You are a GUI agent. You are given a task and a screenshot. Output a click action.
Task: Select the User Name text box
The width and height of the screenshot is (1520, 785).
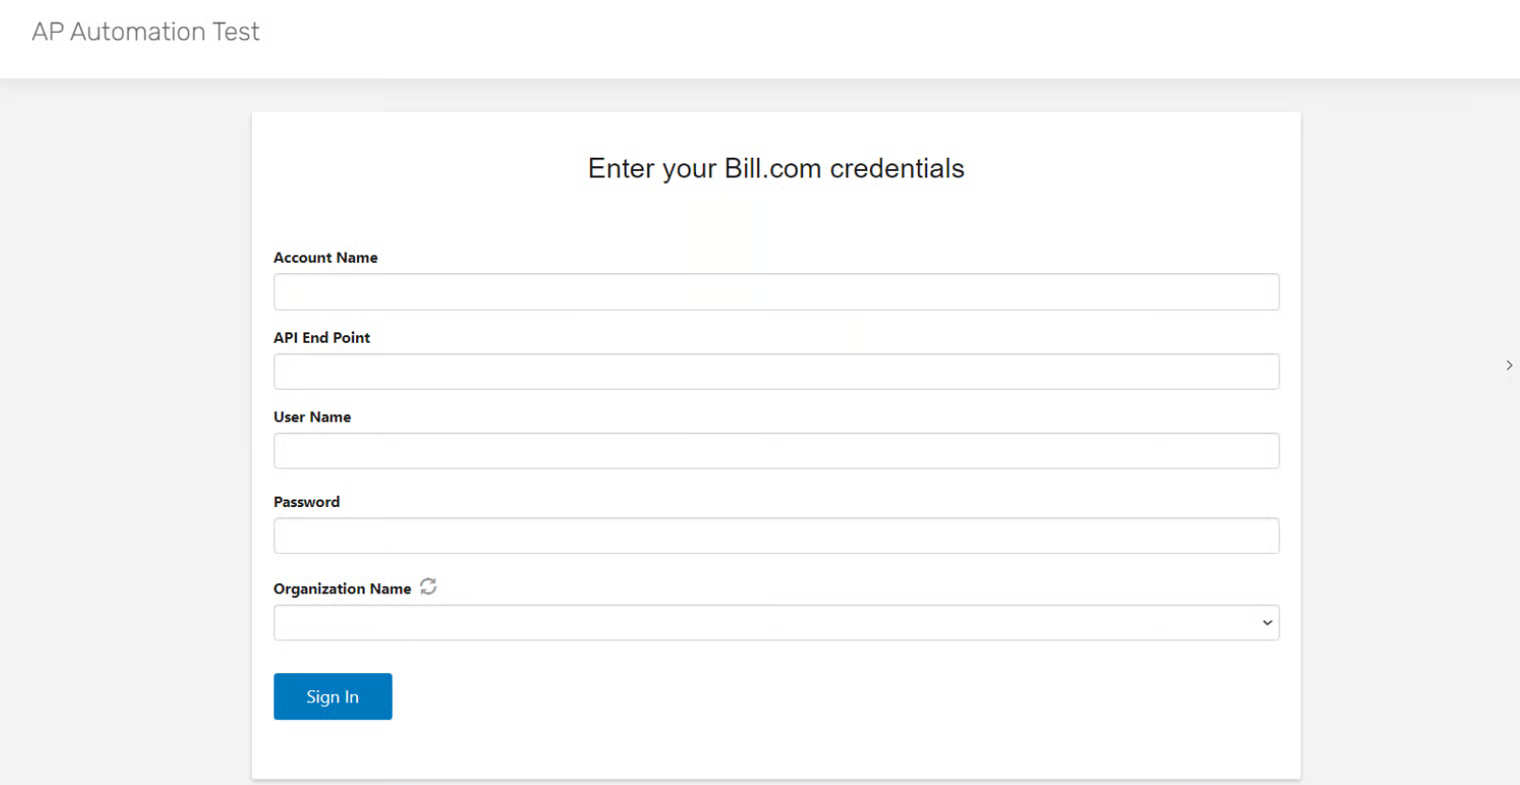pos(775,451)
